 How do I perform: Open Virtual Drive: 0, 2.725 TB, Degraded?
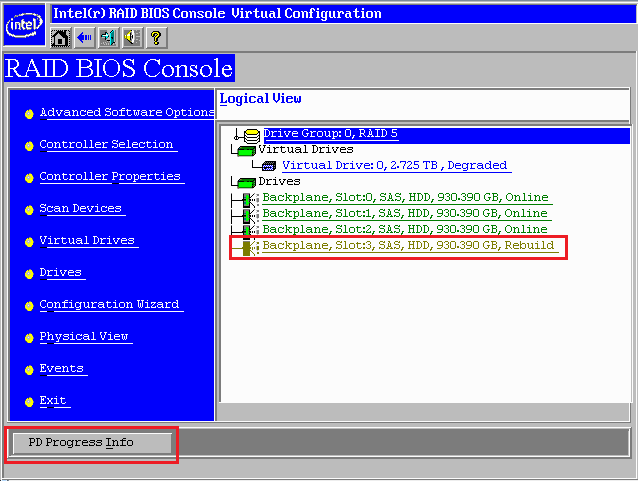click(395, 166)
